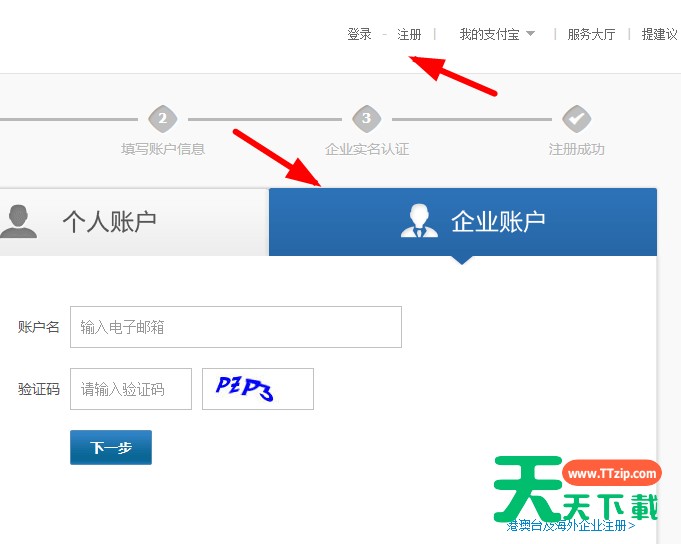Open the 我的支付宝 menu

tap(489, 34)
